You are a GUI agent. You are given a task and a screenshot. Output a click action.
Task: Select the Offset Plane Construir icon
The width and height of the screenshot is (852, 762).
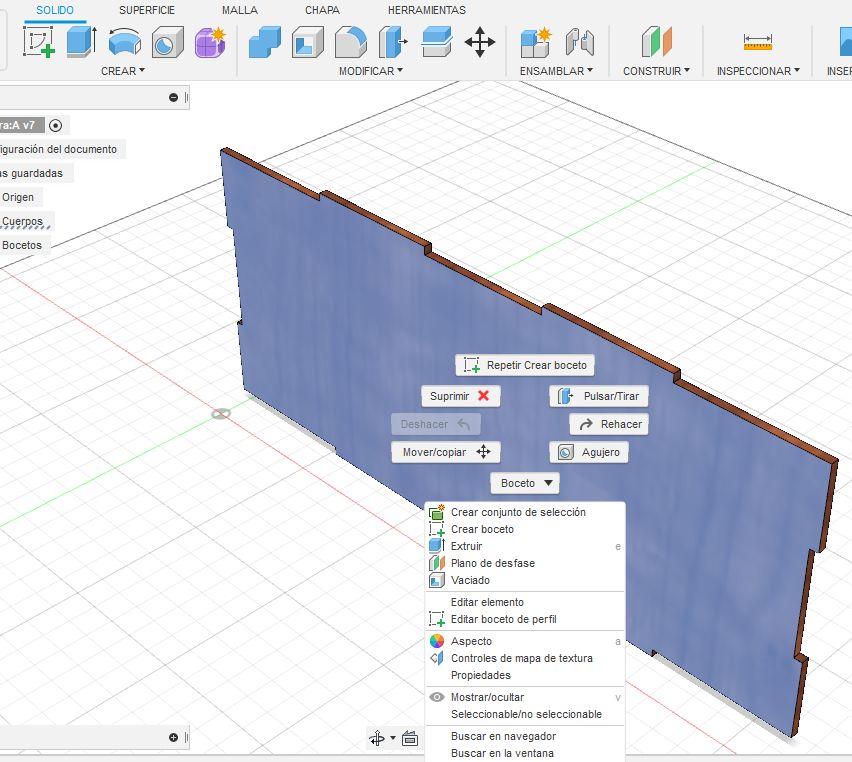[x=656, y=42]
